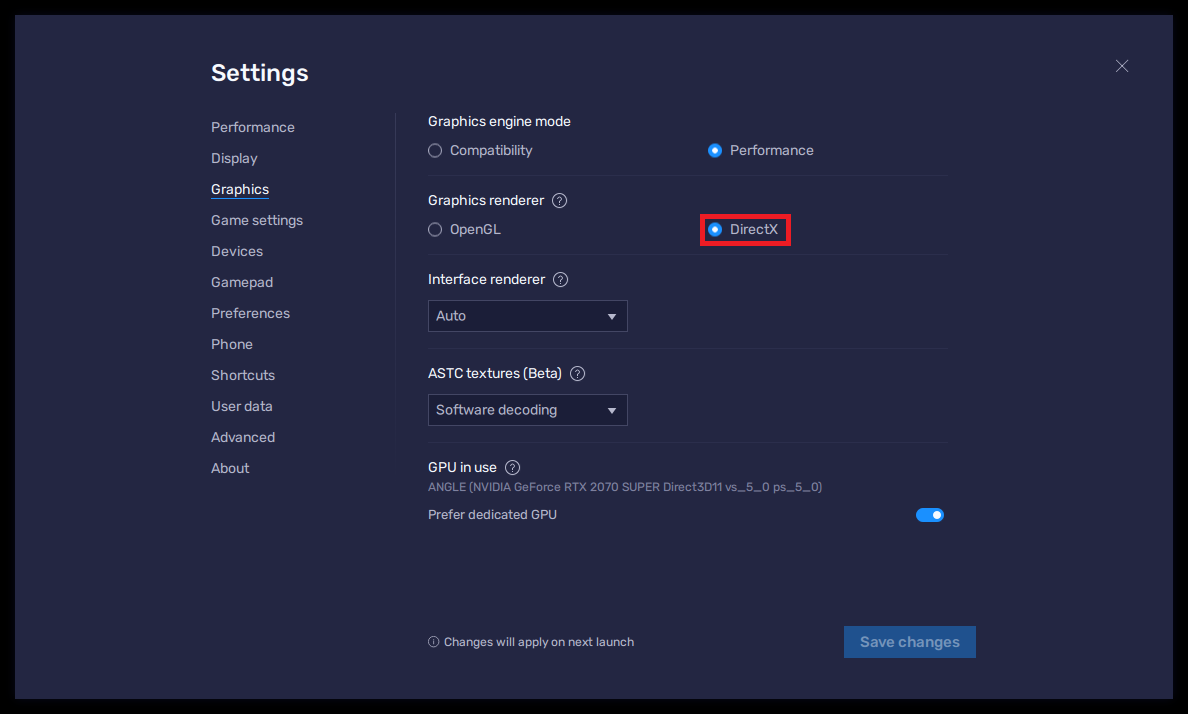Open the Graphics renderer help tooltip

pos(559,200)
